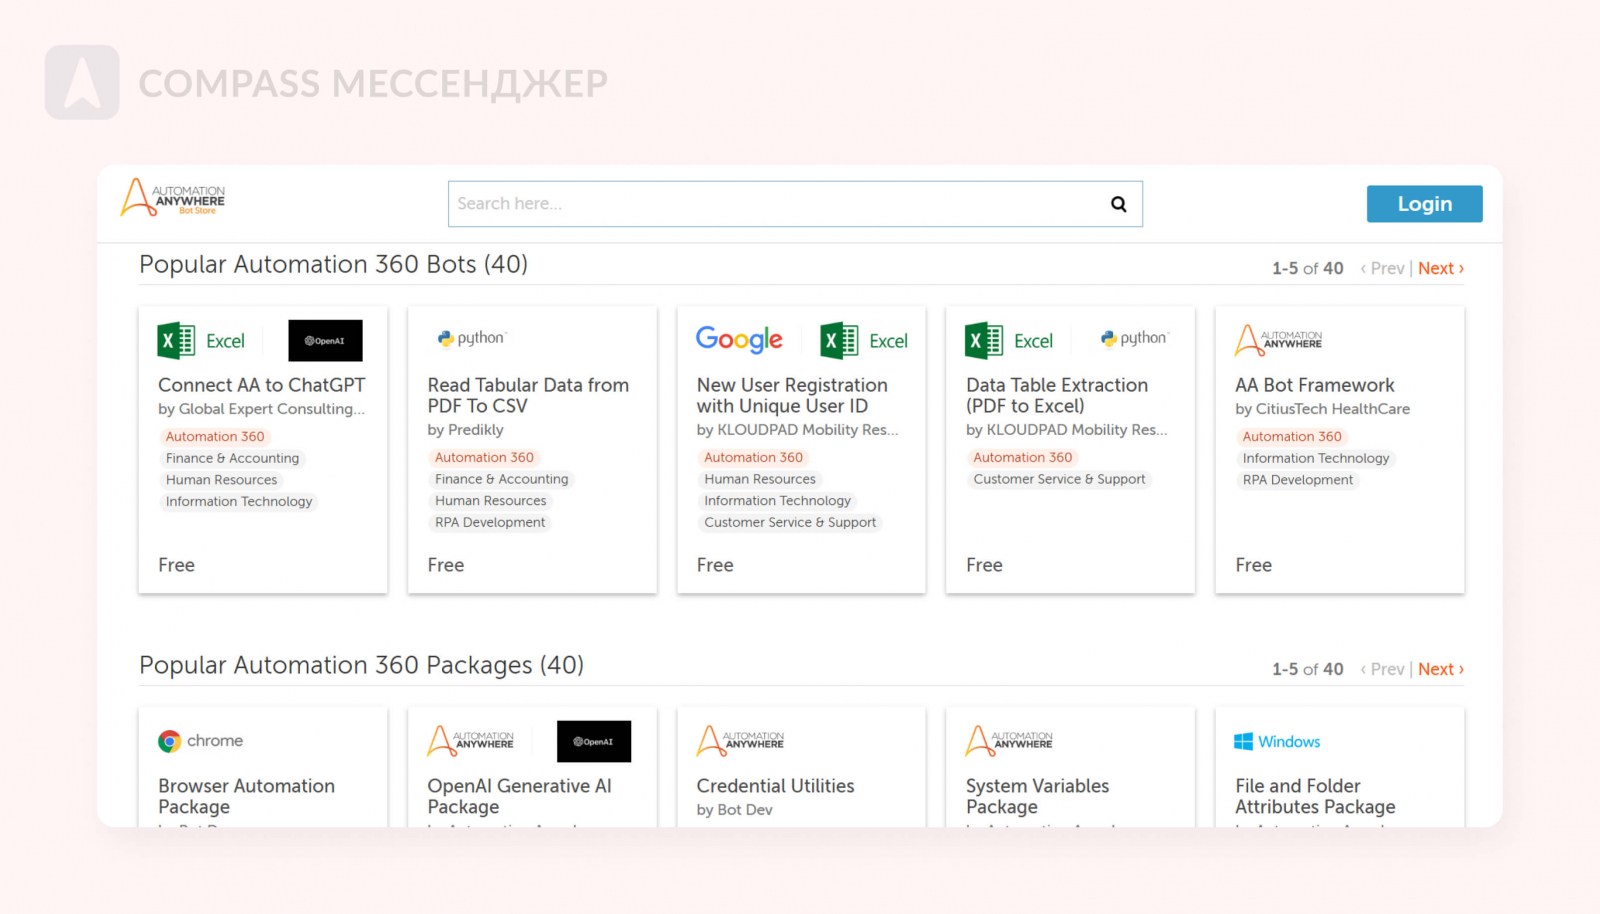Click 'RPA Development' tag on Read Tabular Data card

(x=490, y=523)
